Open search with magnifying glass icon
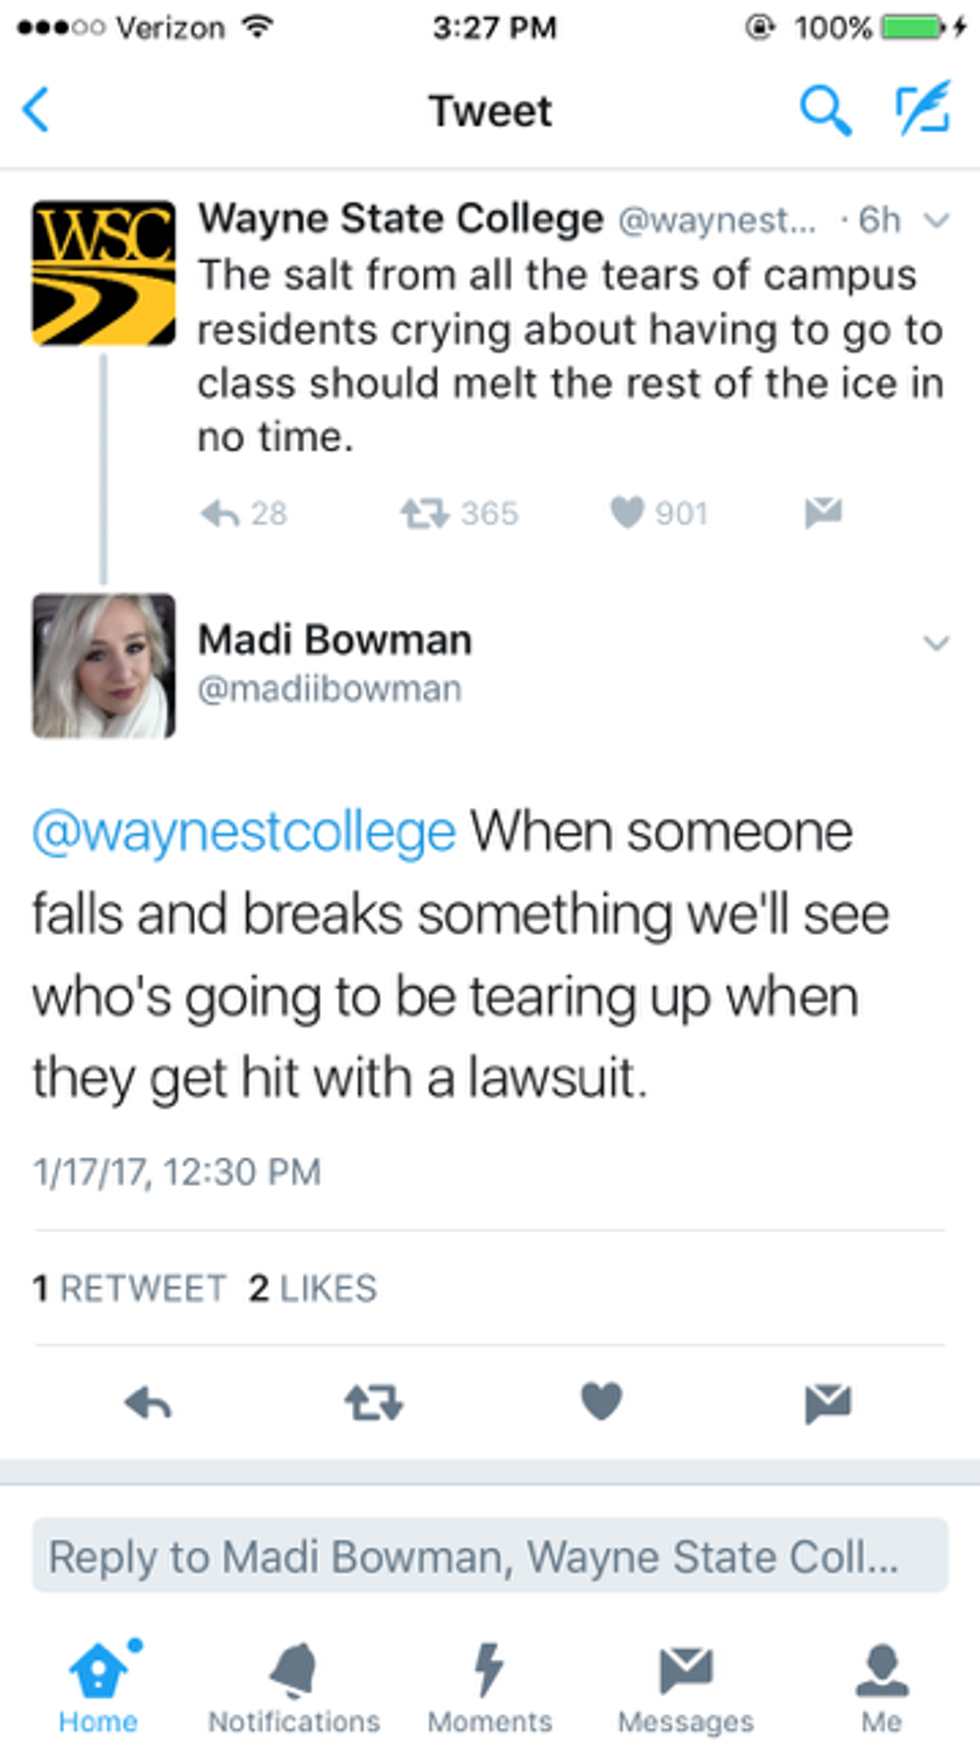This screenshot has width=980, height=1747. 825,110
